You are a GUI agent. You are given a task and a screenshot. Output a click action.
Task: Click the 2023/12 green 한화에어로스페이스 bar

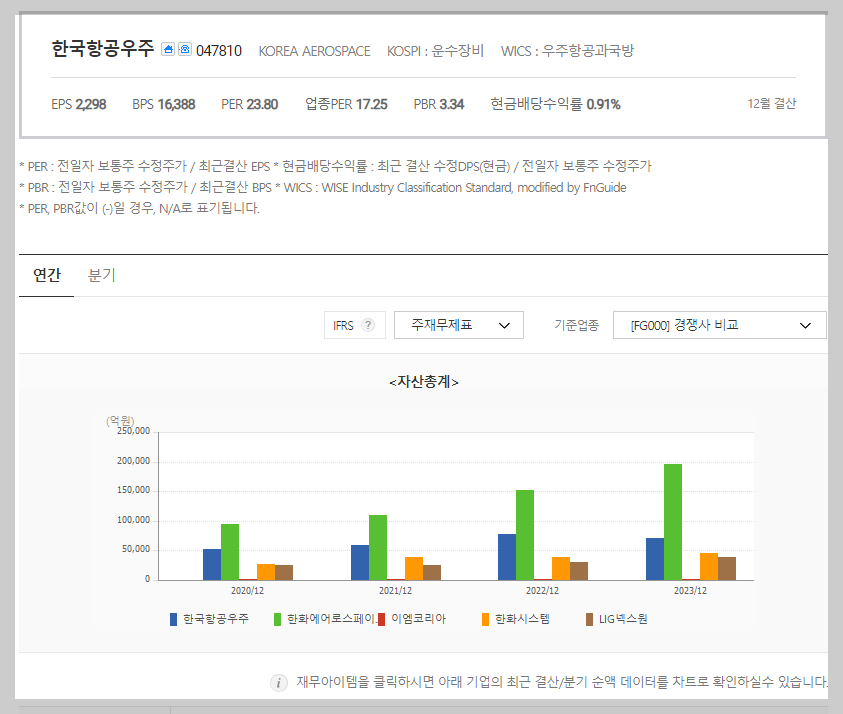673,522
